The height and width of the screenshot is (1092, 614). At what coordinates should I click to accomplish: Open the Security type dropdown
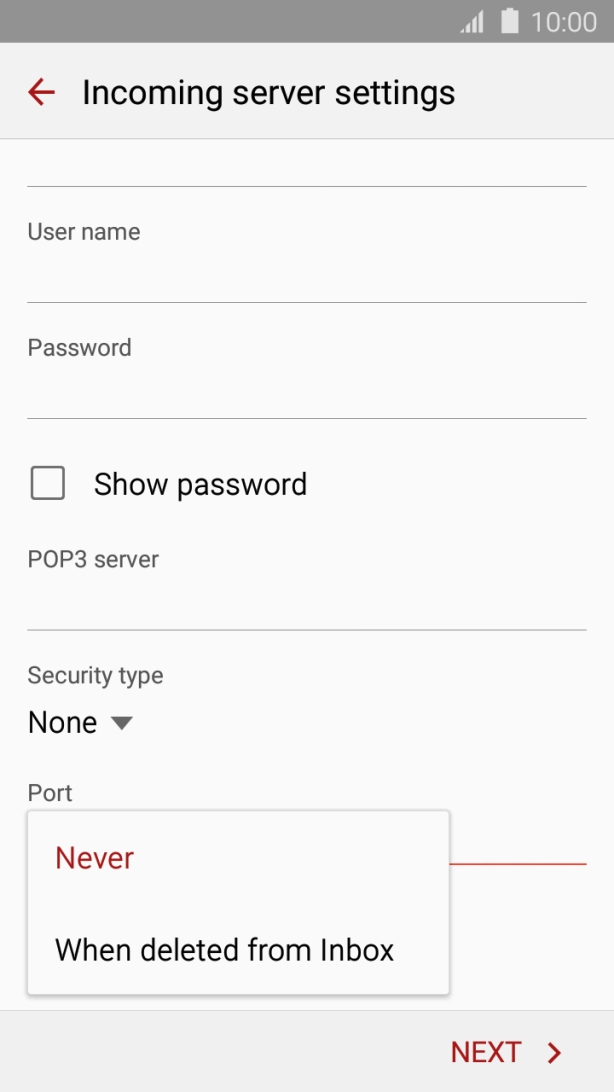[81, 722]
